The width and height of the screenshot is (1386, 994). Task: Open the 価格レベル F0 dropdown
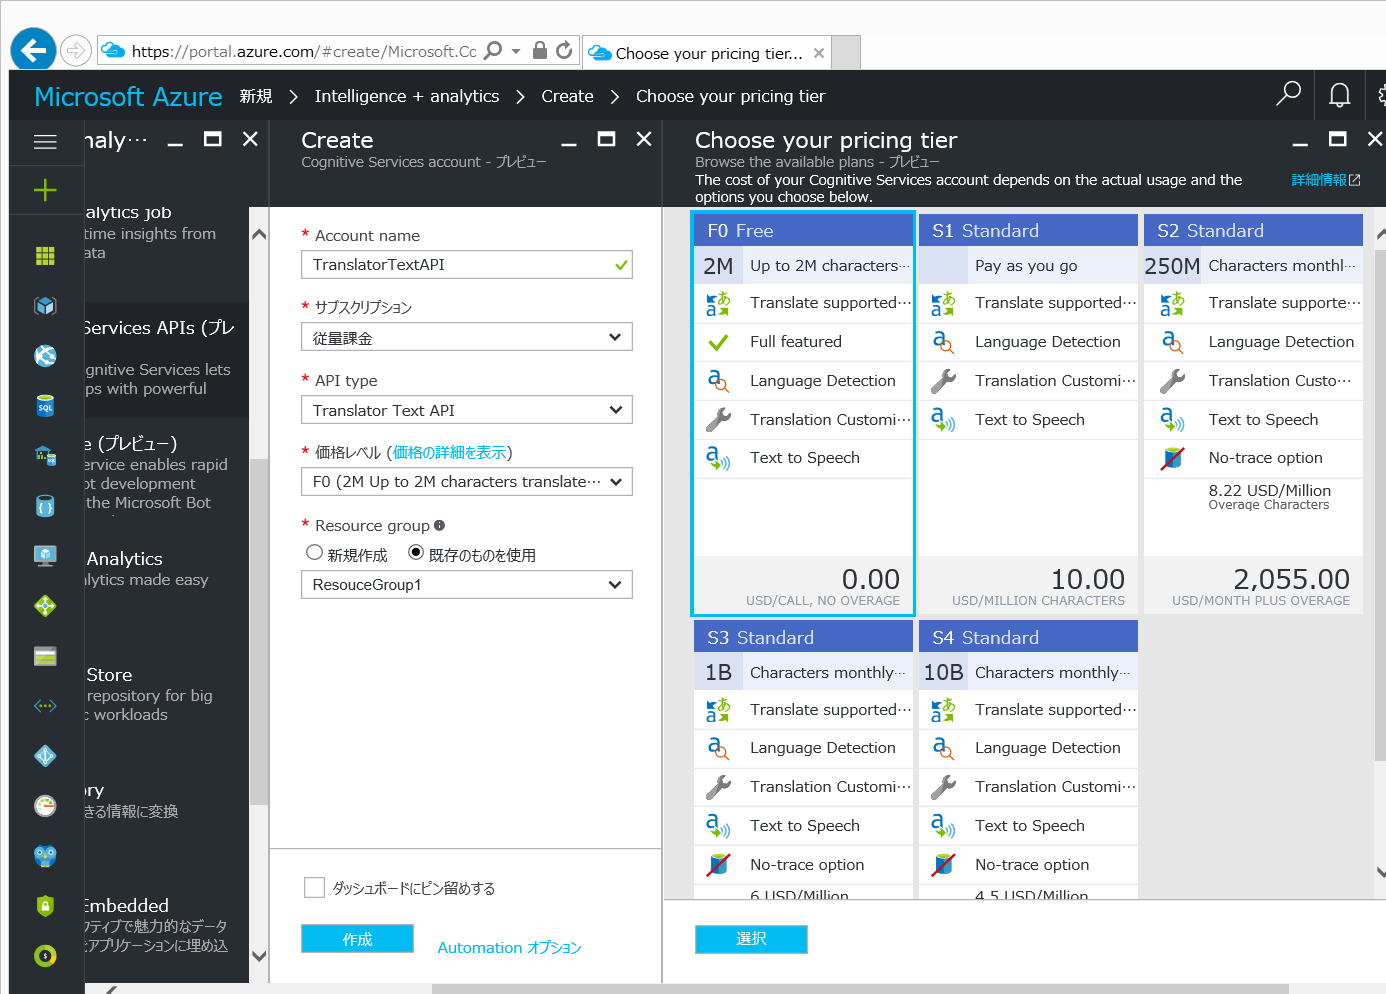click(x=467, y=482)
